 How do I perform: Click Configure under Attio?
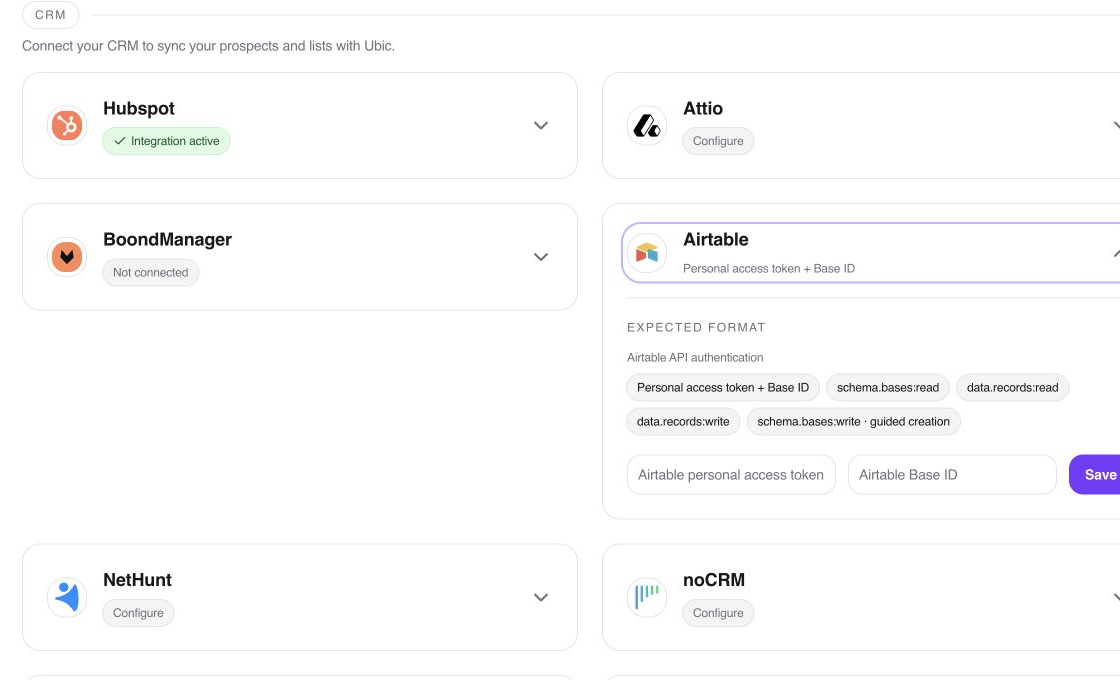(x=718, y=141)
